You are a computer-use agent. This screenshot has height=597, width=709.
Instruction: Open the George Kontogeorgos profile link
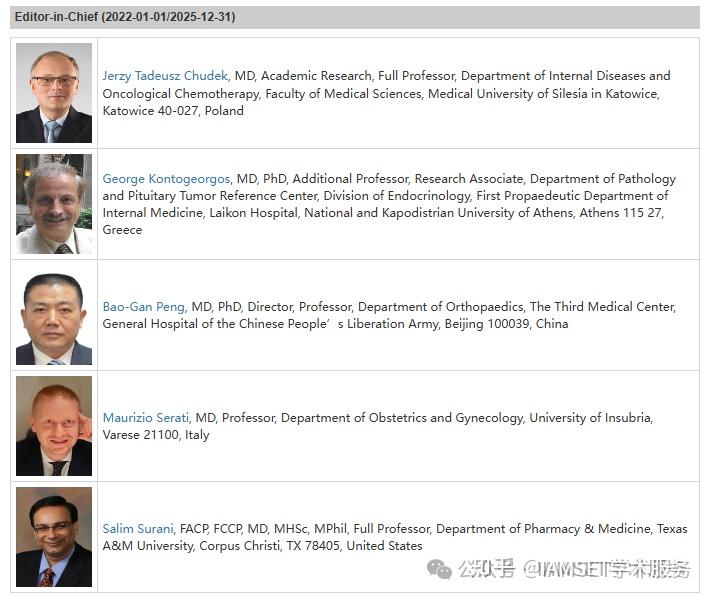point(167,179)
